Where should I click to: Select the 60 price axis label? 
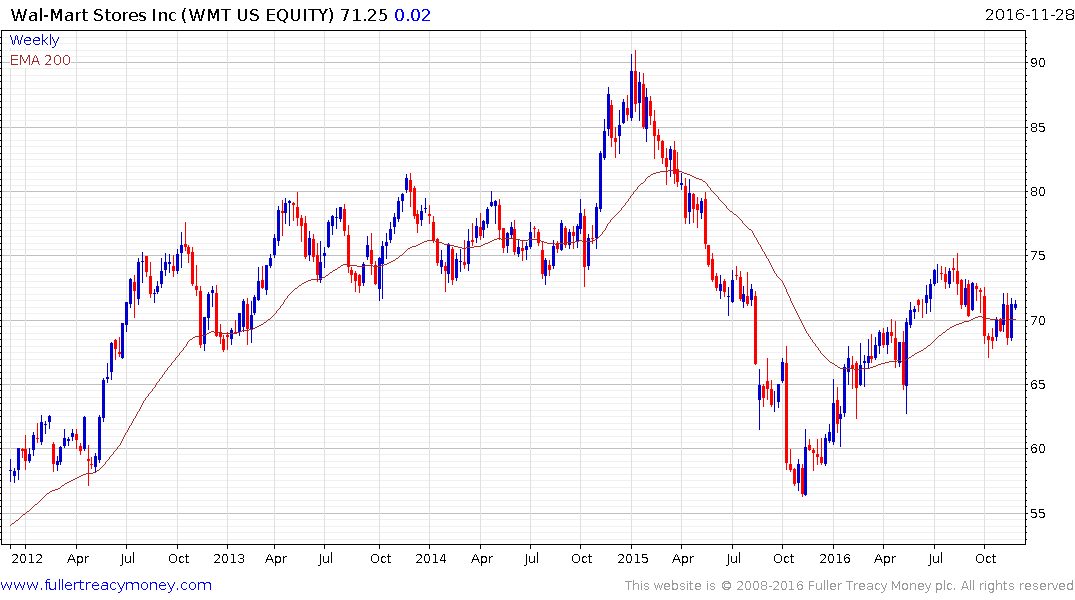[x=1038, y=448]
